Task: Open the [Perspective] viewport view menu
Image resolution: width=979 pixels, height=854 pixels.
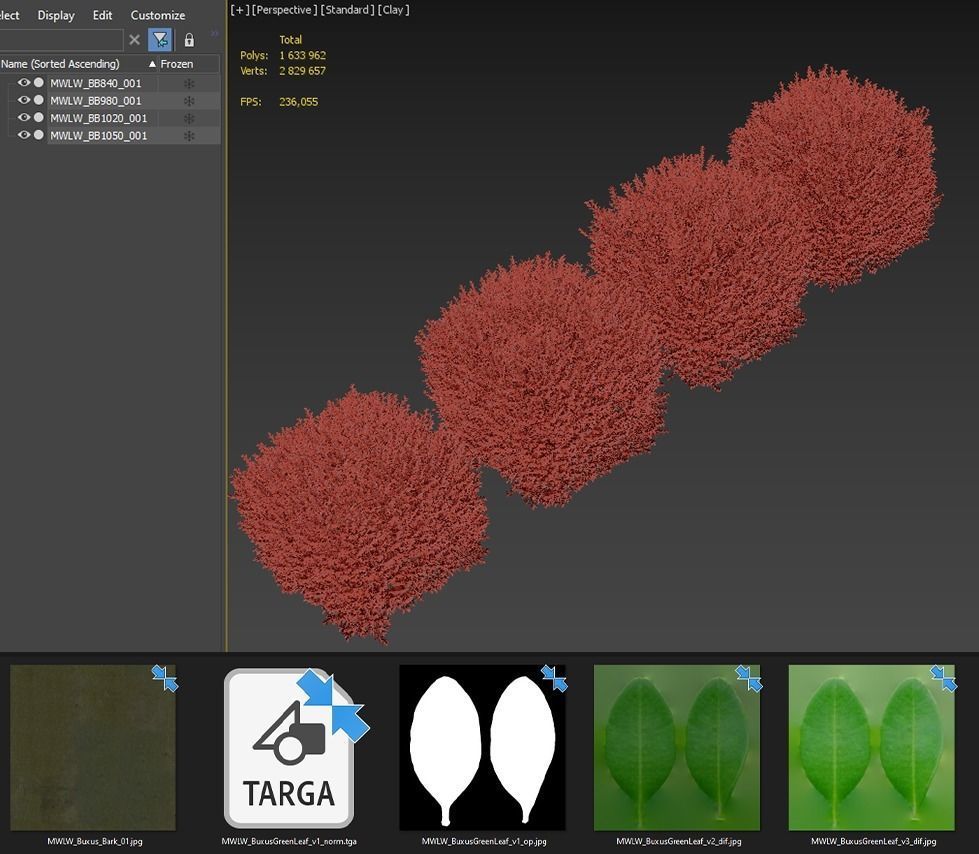Action: (x=284, y=10)
